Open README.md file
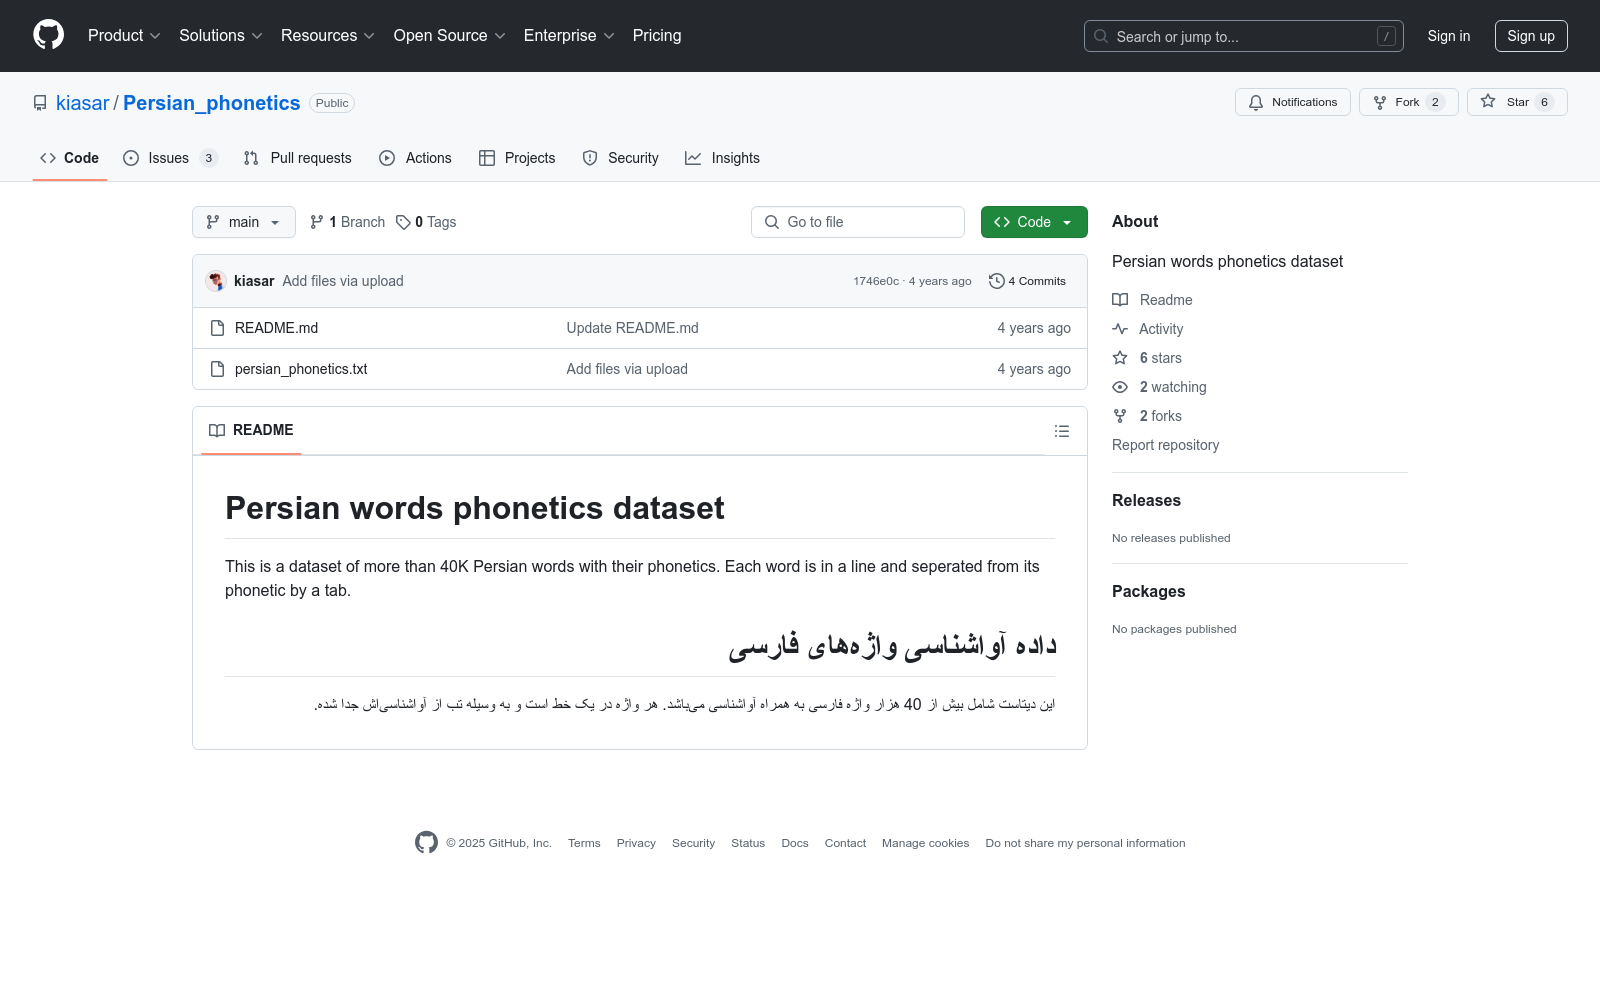The width and height of the screenshot is (1600, 1000). click(x=276, y=328)
